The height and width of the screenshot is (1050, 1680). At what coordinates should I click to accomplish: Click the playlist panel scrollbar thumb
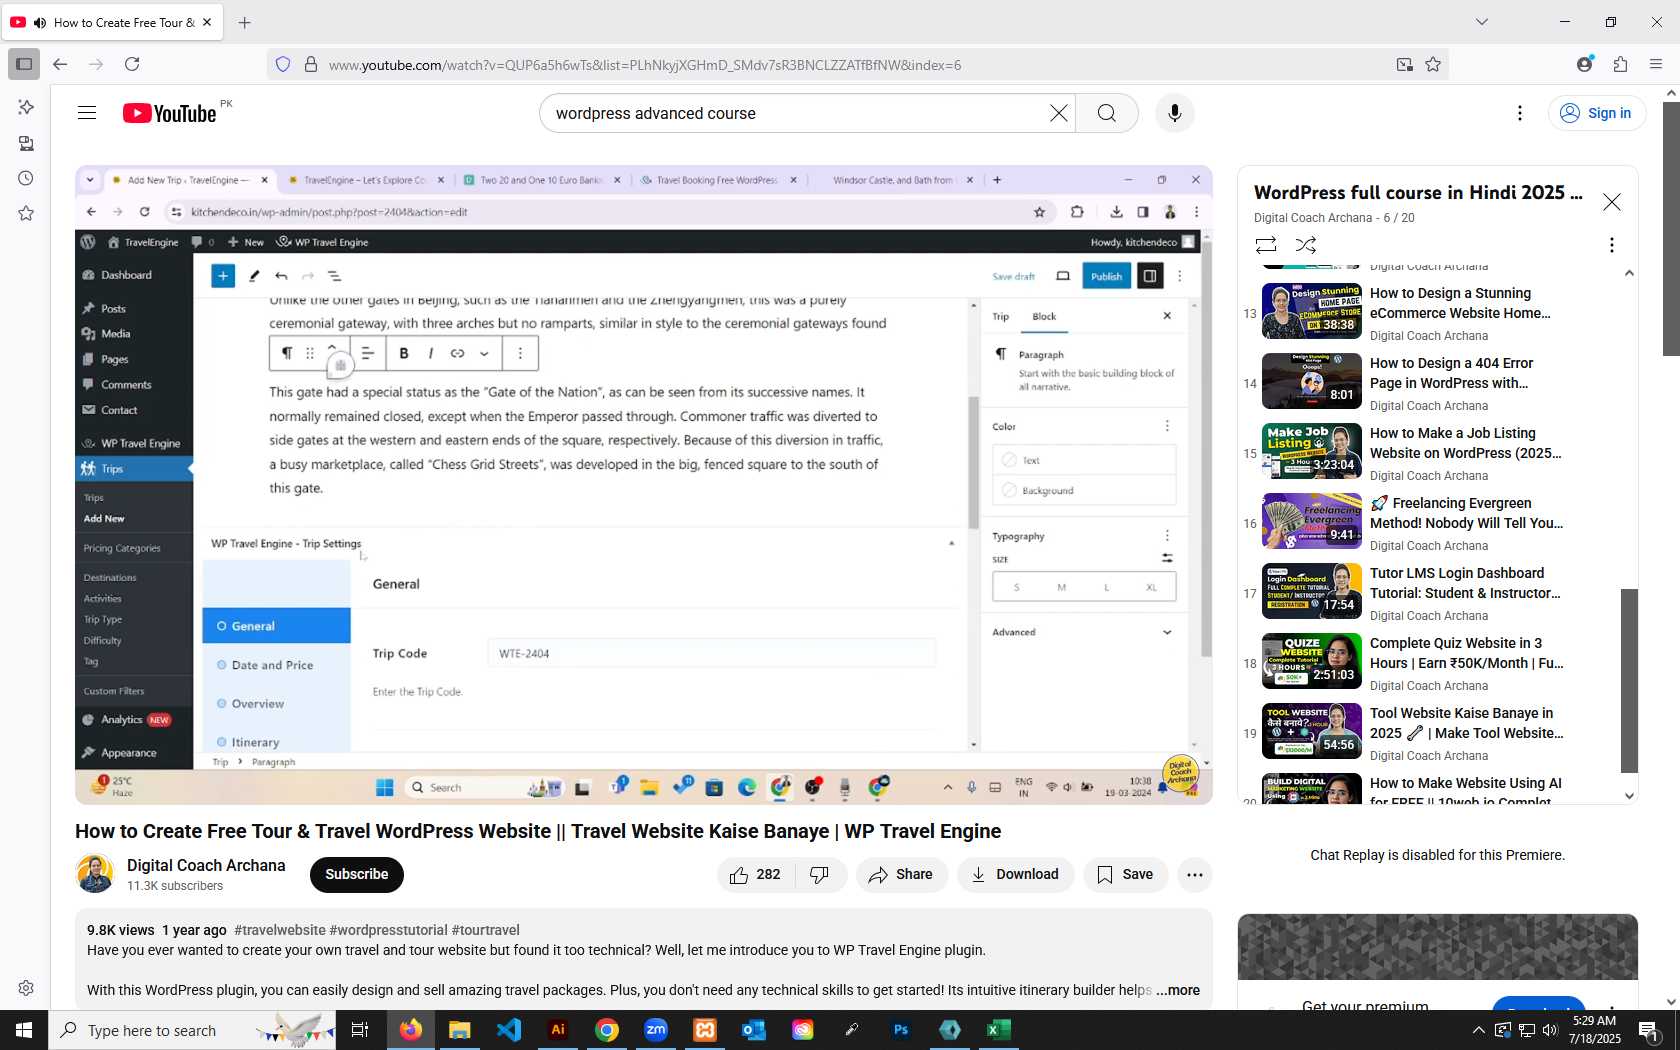1629,680
